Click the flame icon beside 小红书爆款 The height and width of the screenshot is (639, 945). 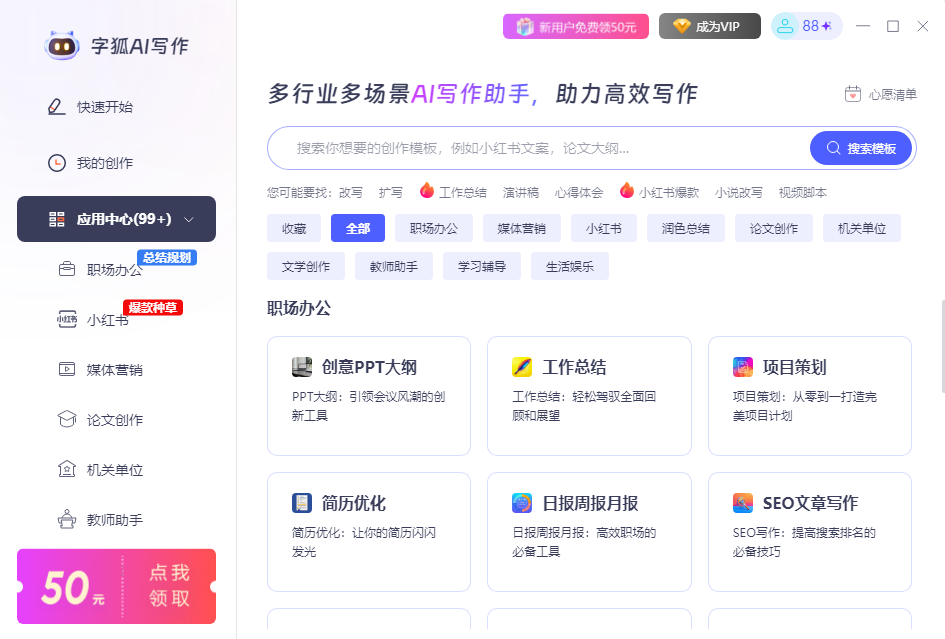[x=627, y=190]
